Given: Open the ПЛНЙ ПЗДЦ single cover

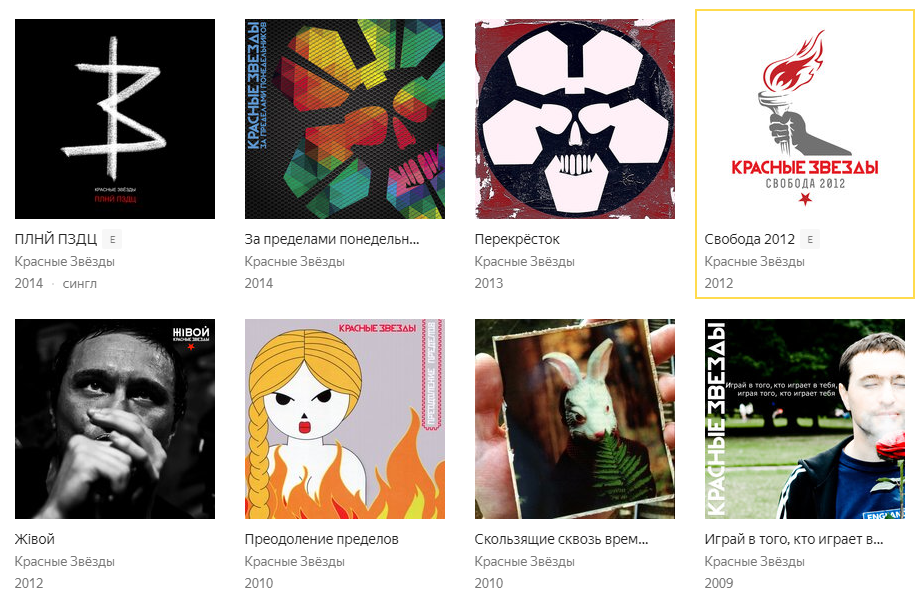Looking at the screenshot, I should point(115,119).
